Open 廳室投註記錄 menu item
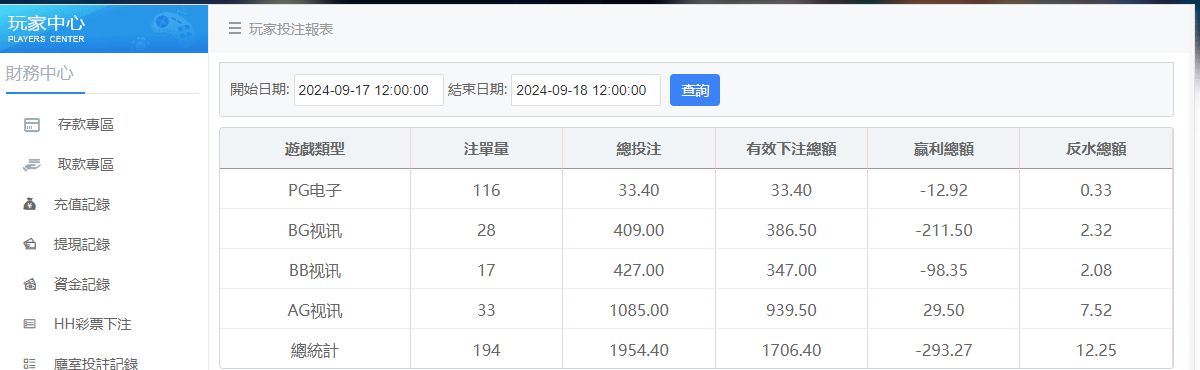This screenshot has height=370, width=1200. click(96, 364)
